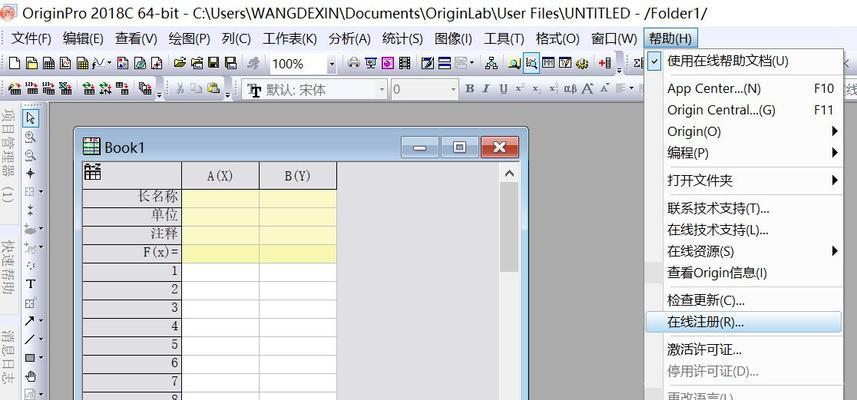Click the Slide Show presentation icon
The image size is (857, 400).
pyautogui.click(x=371, y=63)
